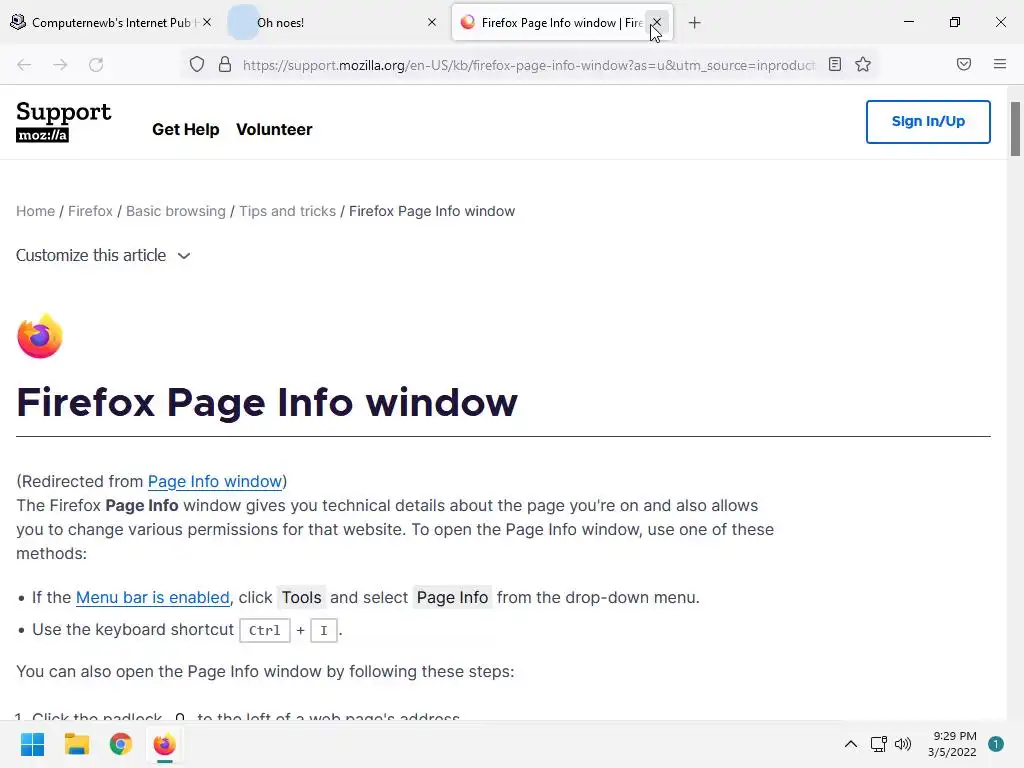Open the network status tray icon
This screenshot has width=1024, height=768.
[x=878, y=744]
